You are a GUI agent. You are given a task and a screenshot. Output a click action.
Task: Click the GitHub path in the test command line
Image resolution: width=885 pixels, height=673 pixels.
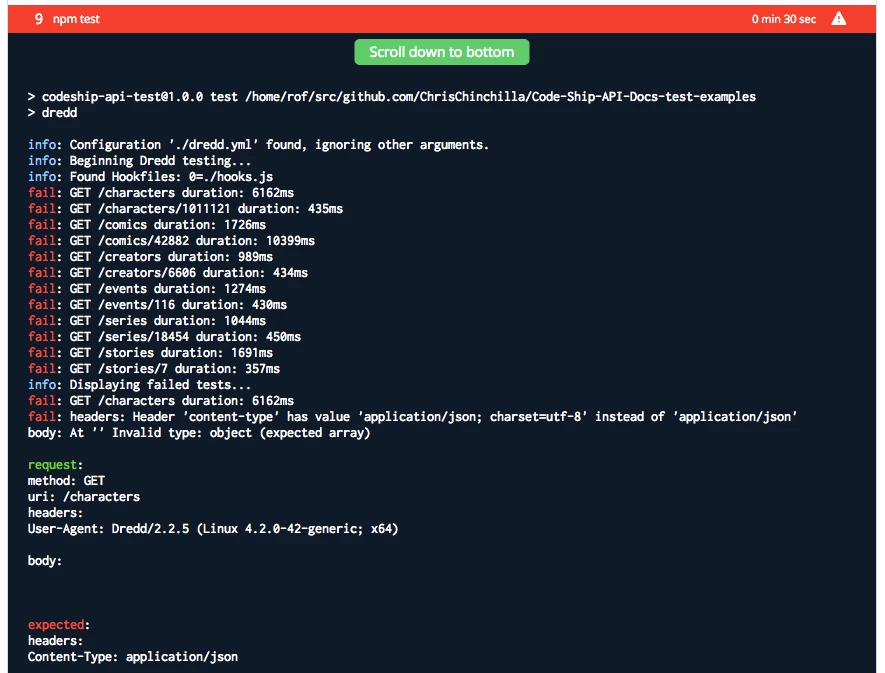click(x=500, y=97)
